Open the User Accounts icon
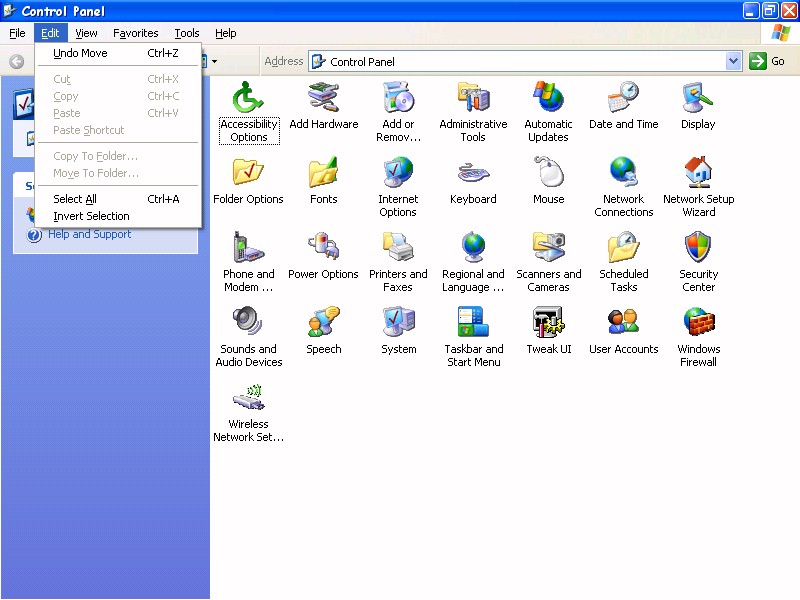The height and width of the screenshot is (600, 800). tap(623, 321)
